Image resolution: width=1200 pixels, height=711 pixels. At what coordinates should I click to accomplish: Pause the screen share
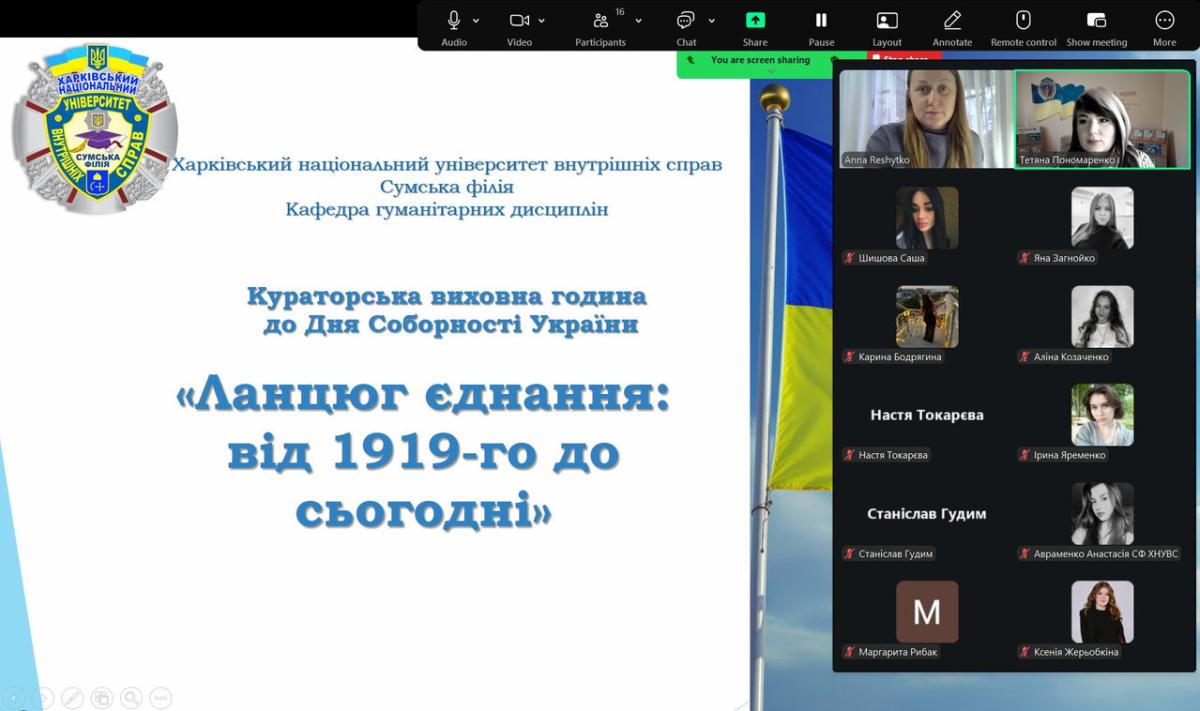821,21
